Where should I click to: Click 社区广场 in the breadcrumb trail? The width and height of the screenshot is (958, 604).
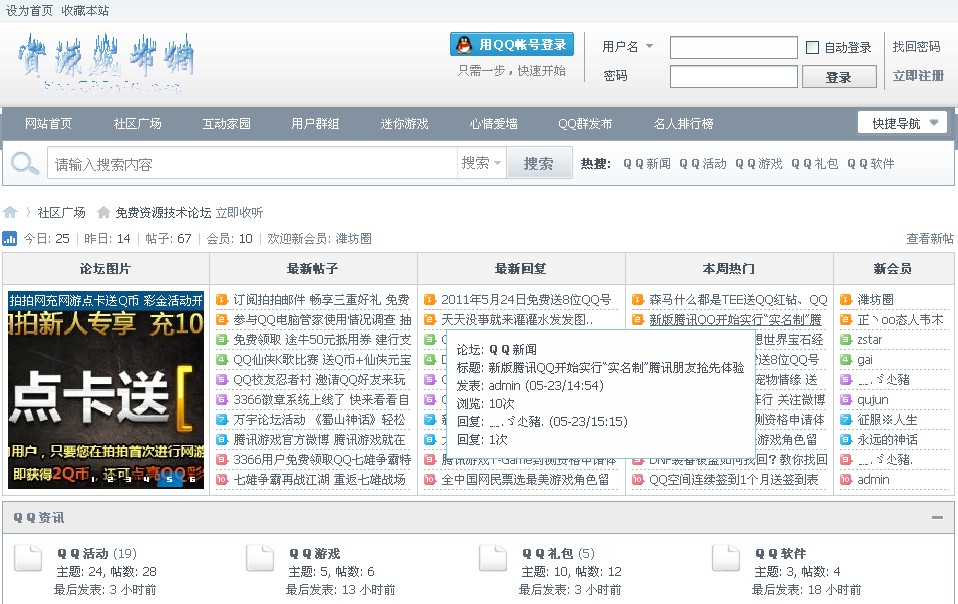click(62, 213)
